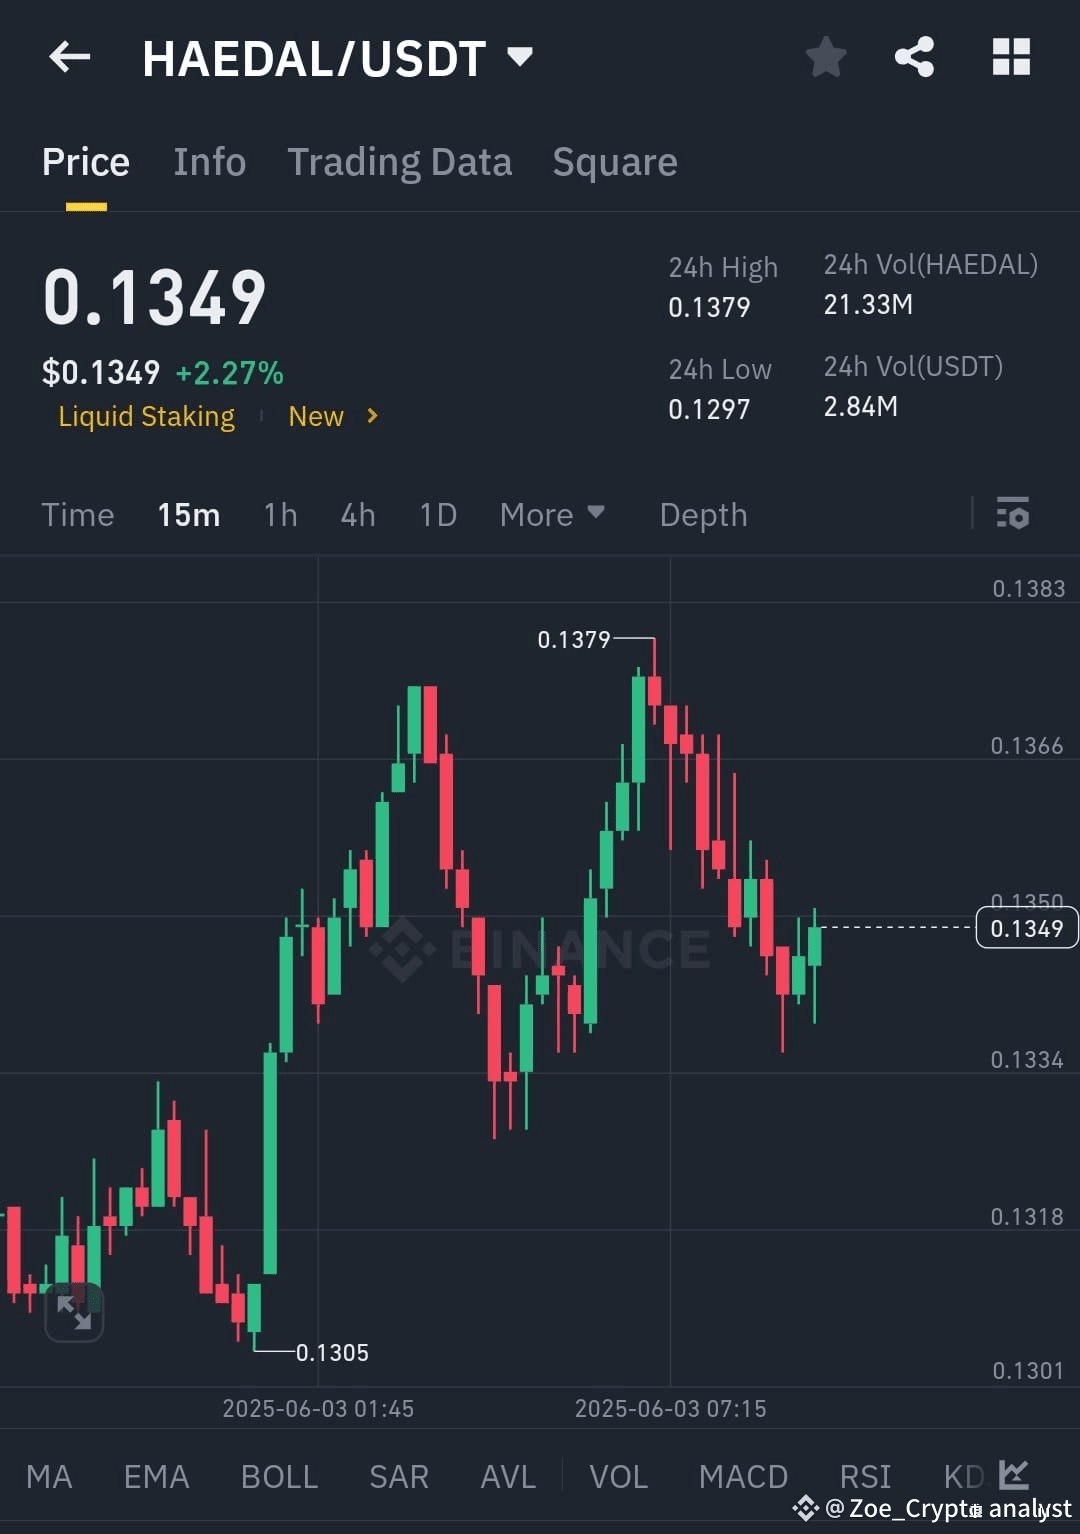
Task: Open the Liquid Staking link
Action: (146, 416)
